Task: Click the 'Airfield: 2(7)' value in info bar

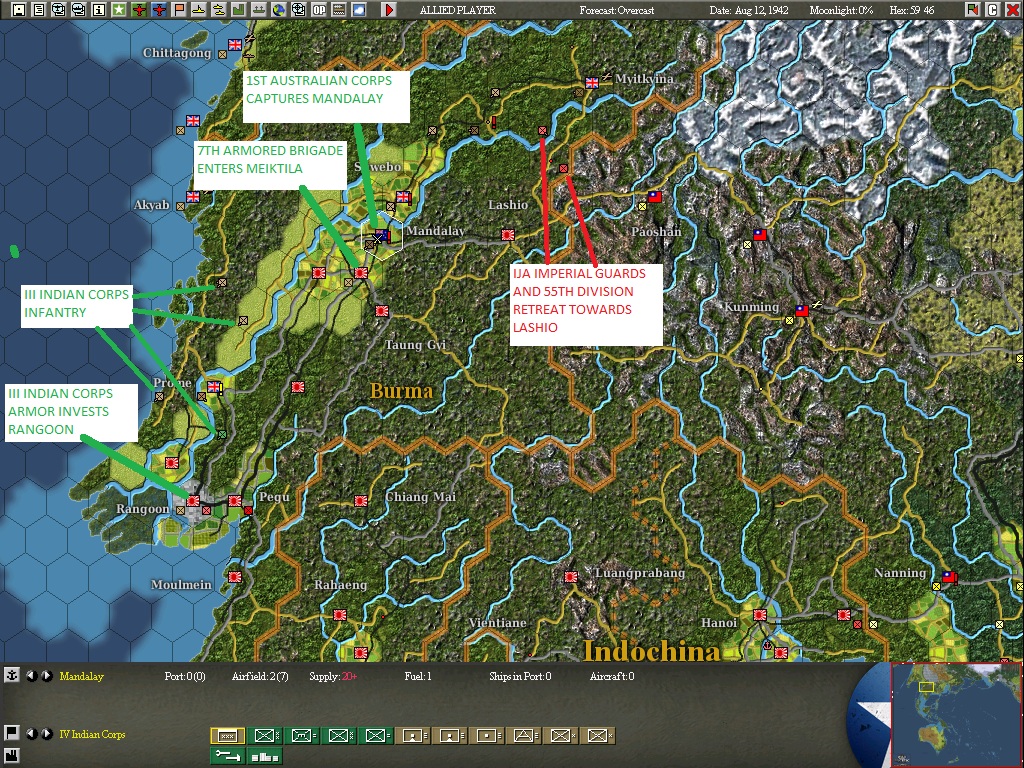Action: [260, 676]
